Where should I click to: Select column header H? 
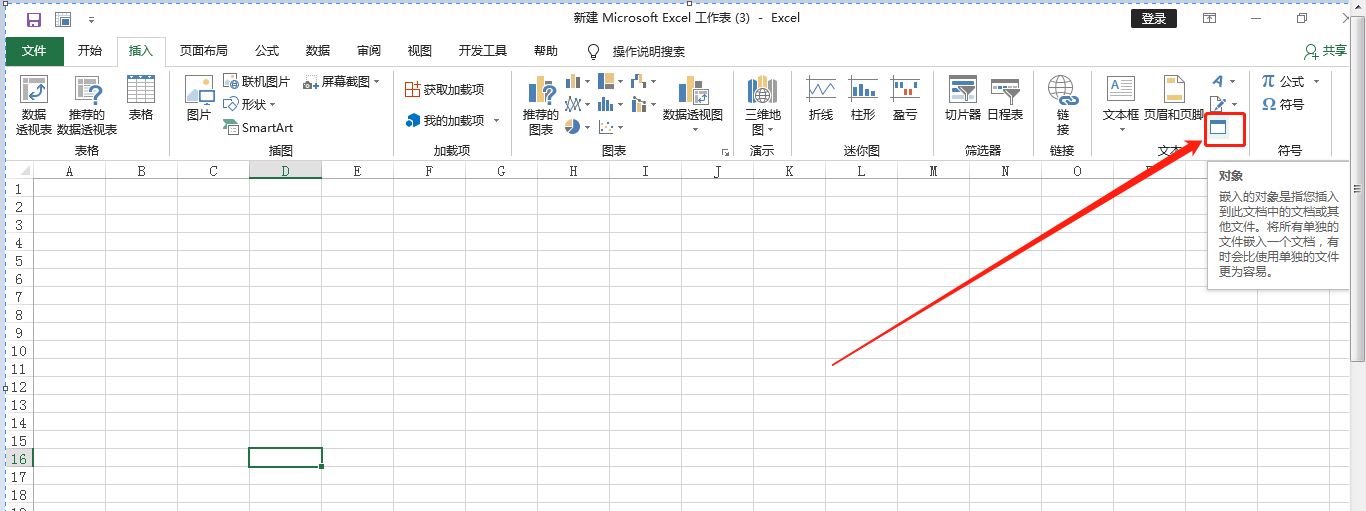(573, 171)
